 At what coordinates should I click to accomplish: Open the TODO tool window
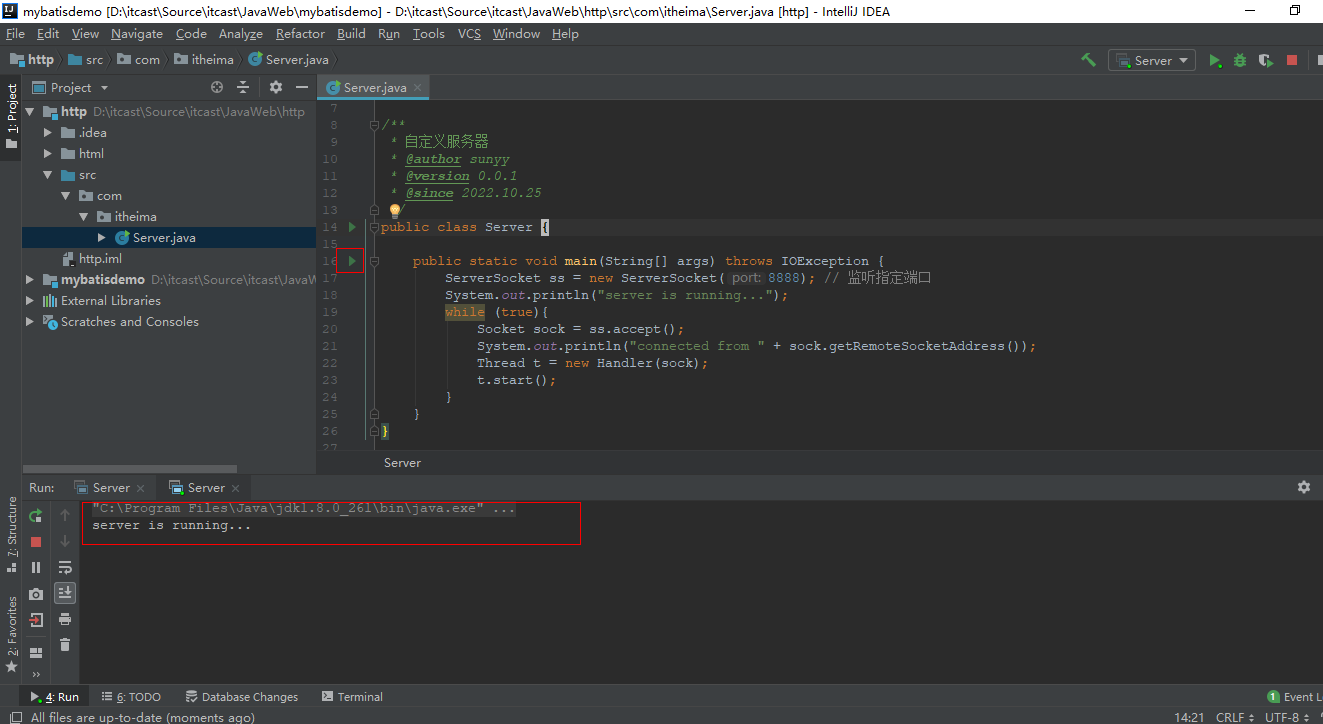[130, 697]
